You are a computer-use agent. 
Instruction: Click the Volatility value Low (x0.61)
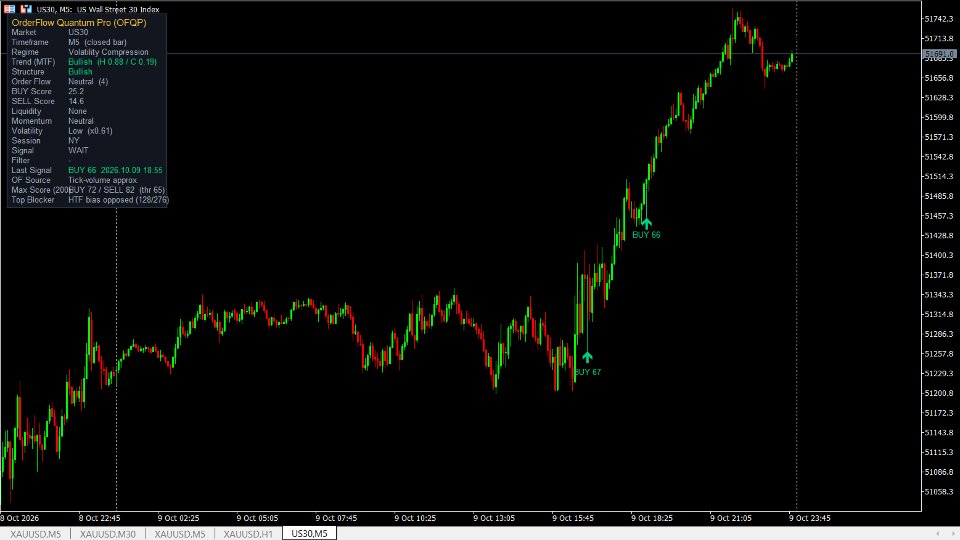click(90, 130)
